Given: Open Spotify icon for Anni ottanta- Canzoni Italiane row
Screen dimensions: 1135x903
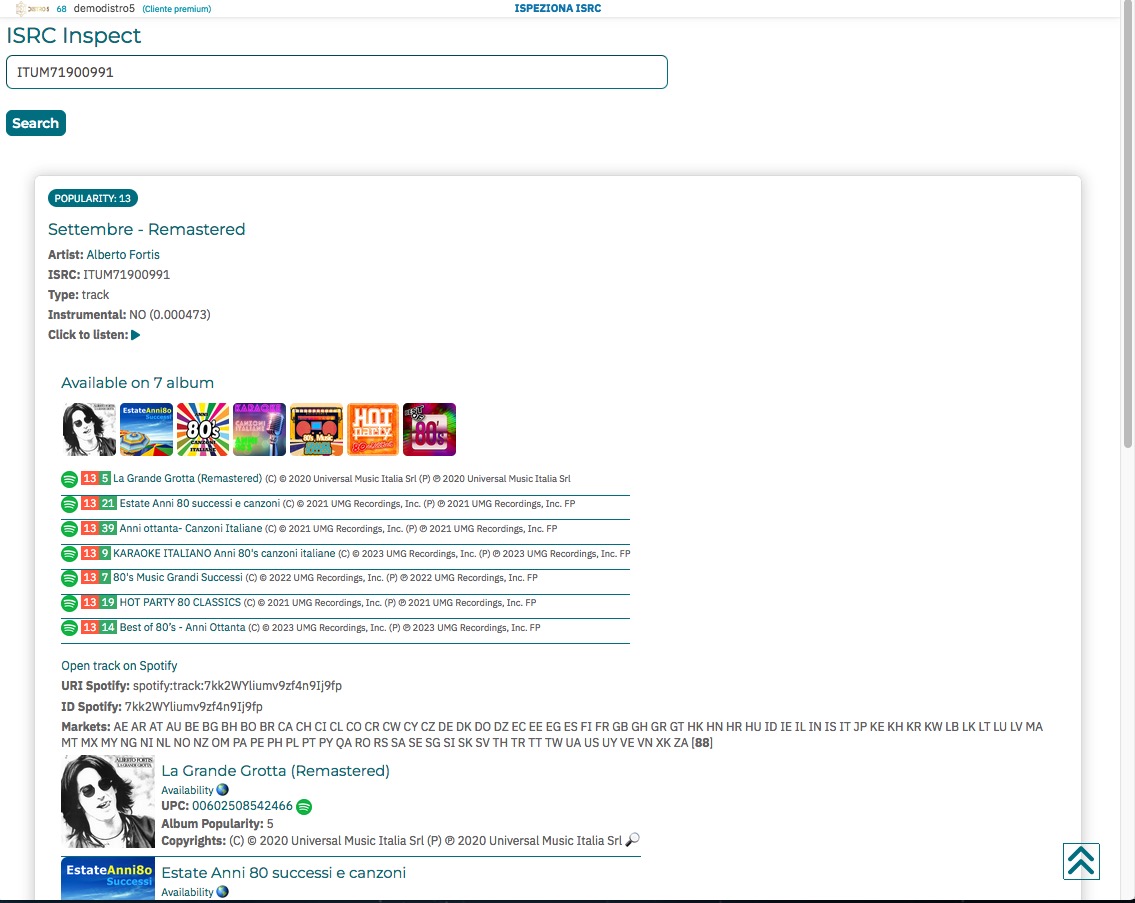Looking at the screenshot, I should [69, 529].
